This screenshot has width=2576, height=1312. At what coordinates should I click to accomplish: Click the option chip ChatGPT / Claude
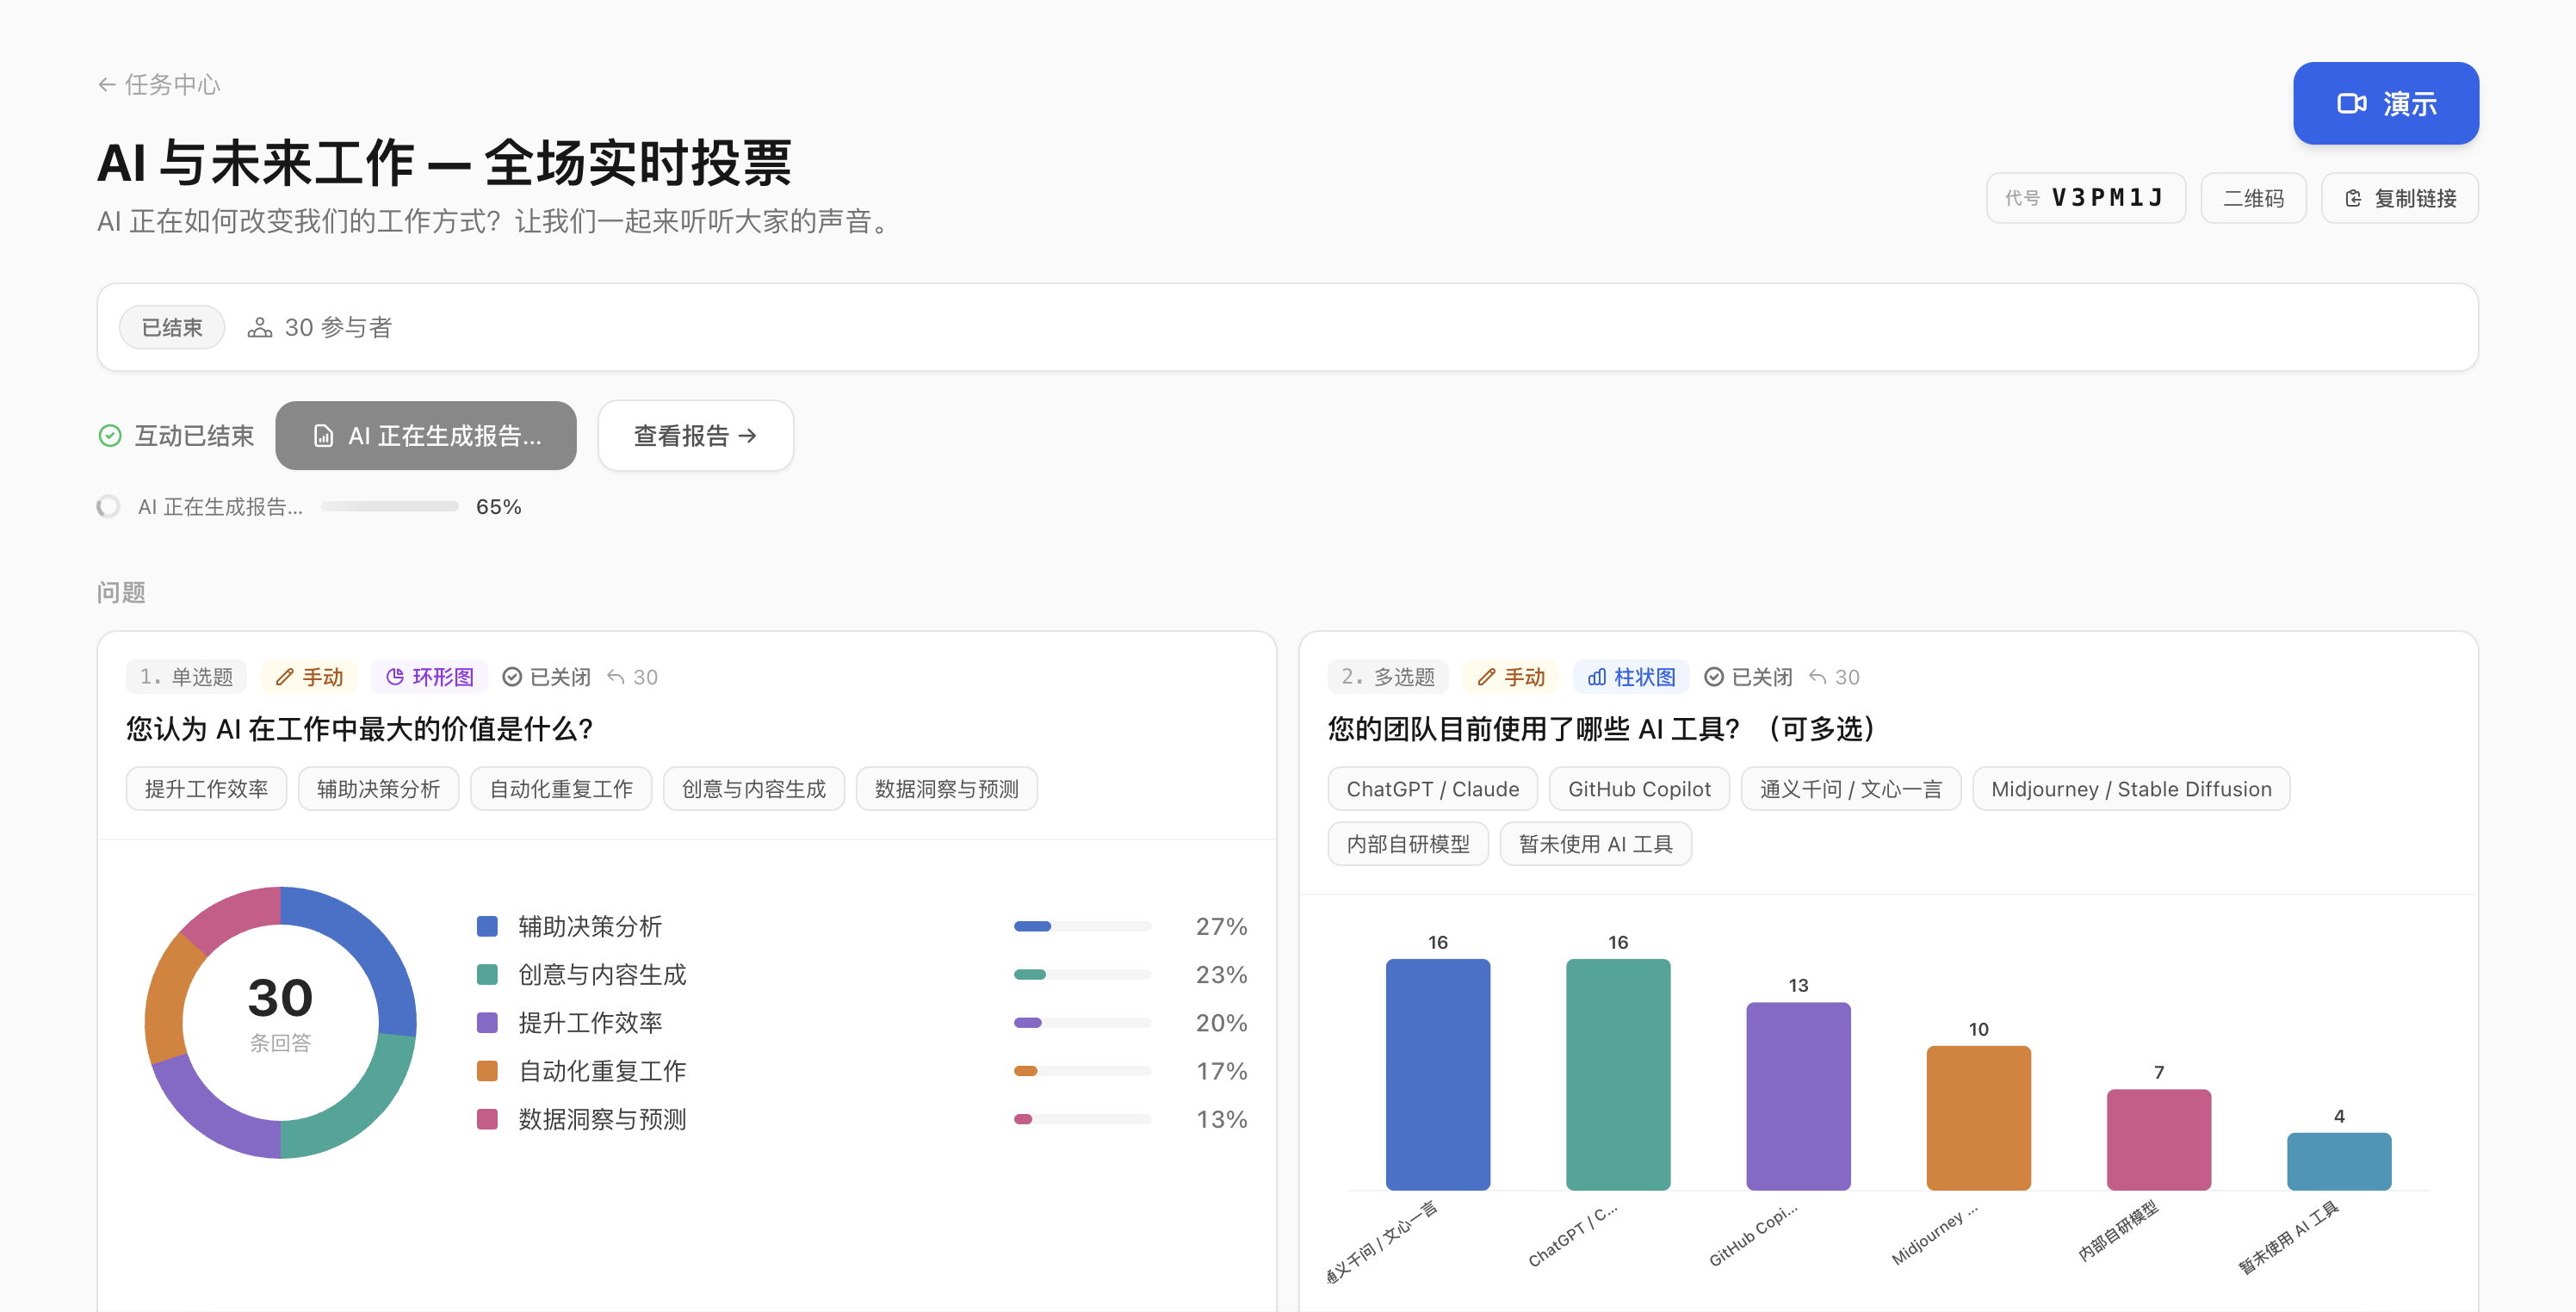(x=1433, y=789)
